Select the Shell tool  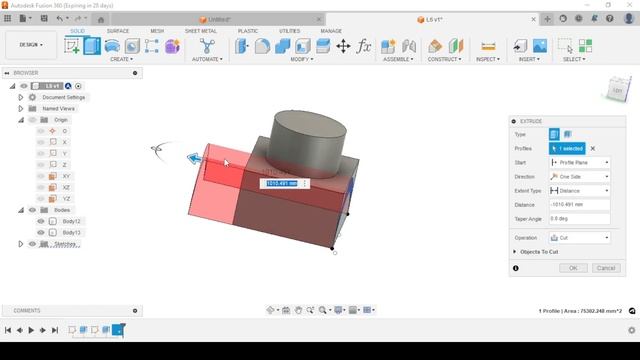302,46
